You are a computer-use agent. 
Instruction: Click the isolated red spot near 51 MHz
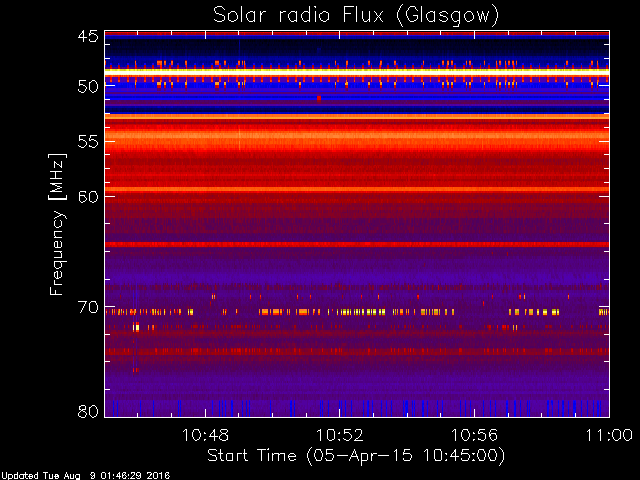tap(319, 98)
